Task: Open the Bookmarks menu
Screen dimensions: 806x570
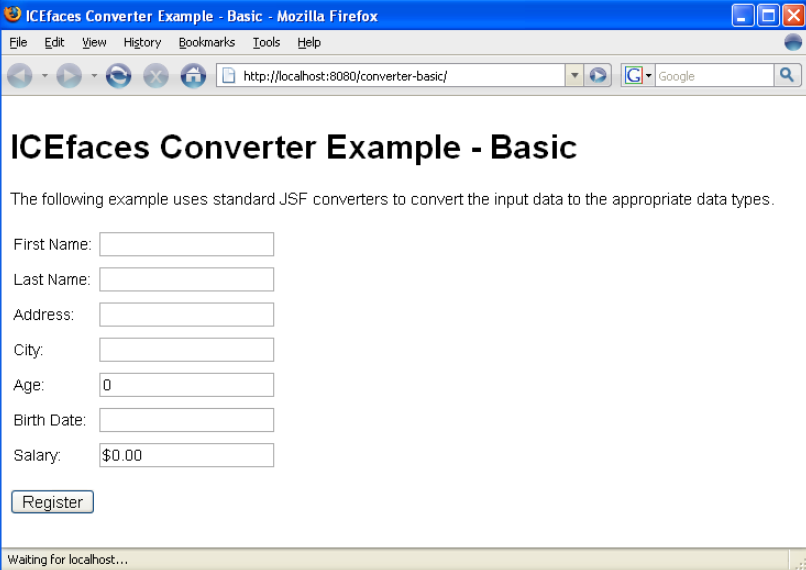Action: 206,42
